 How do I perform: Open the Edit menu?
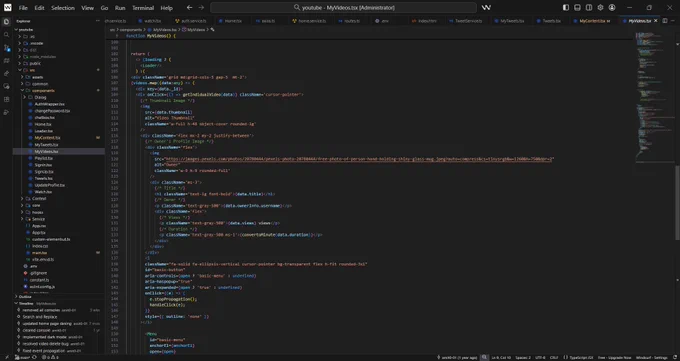coord(39,8)
